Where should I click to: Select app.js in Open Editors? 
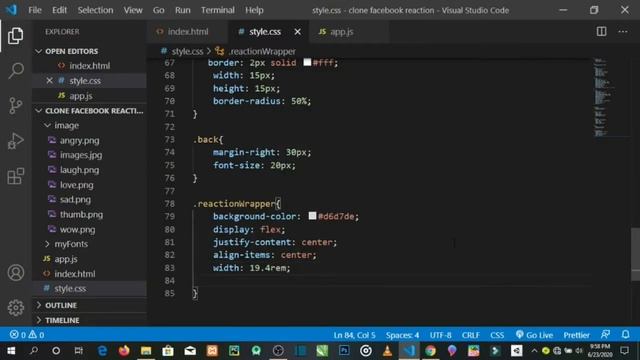click(80, 96)
